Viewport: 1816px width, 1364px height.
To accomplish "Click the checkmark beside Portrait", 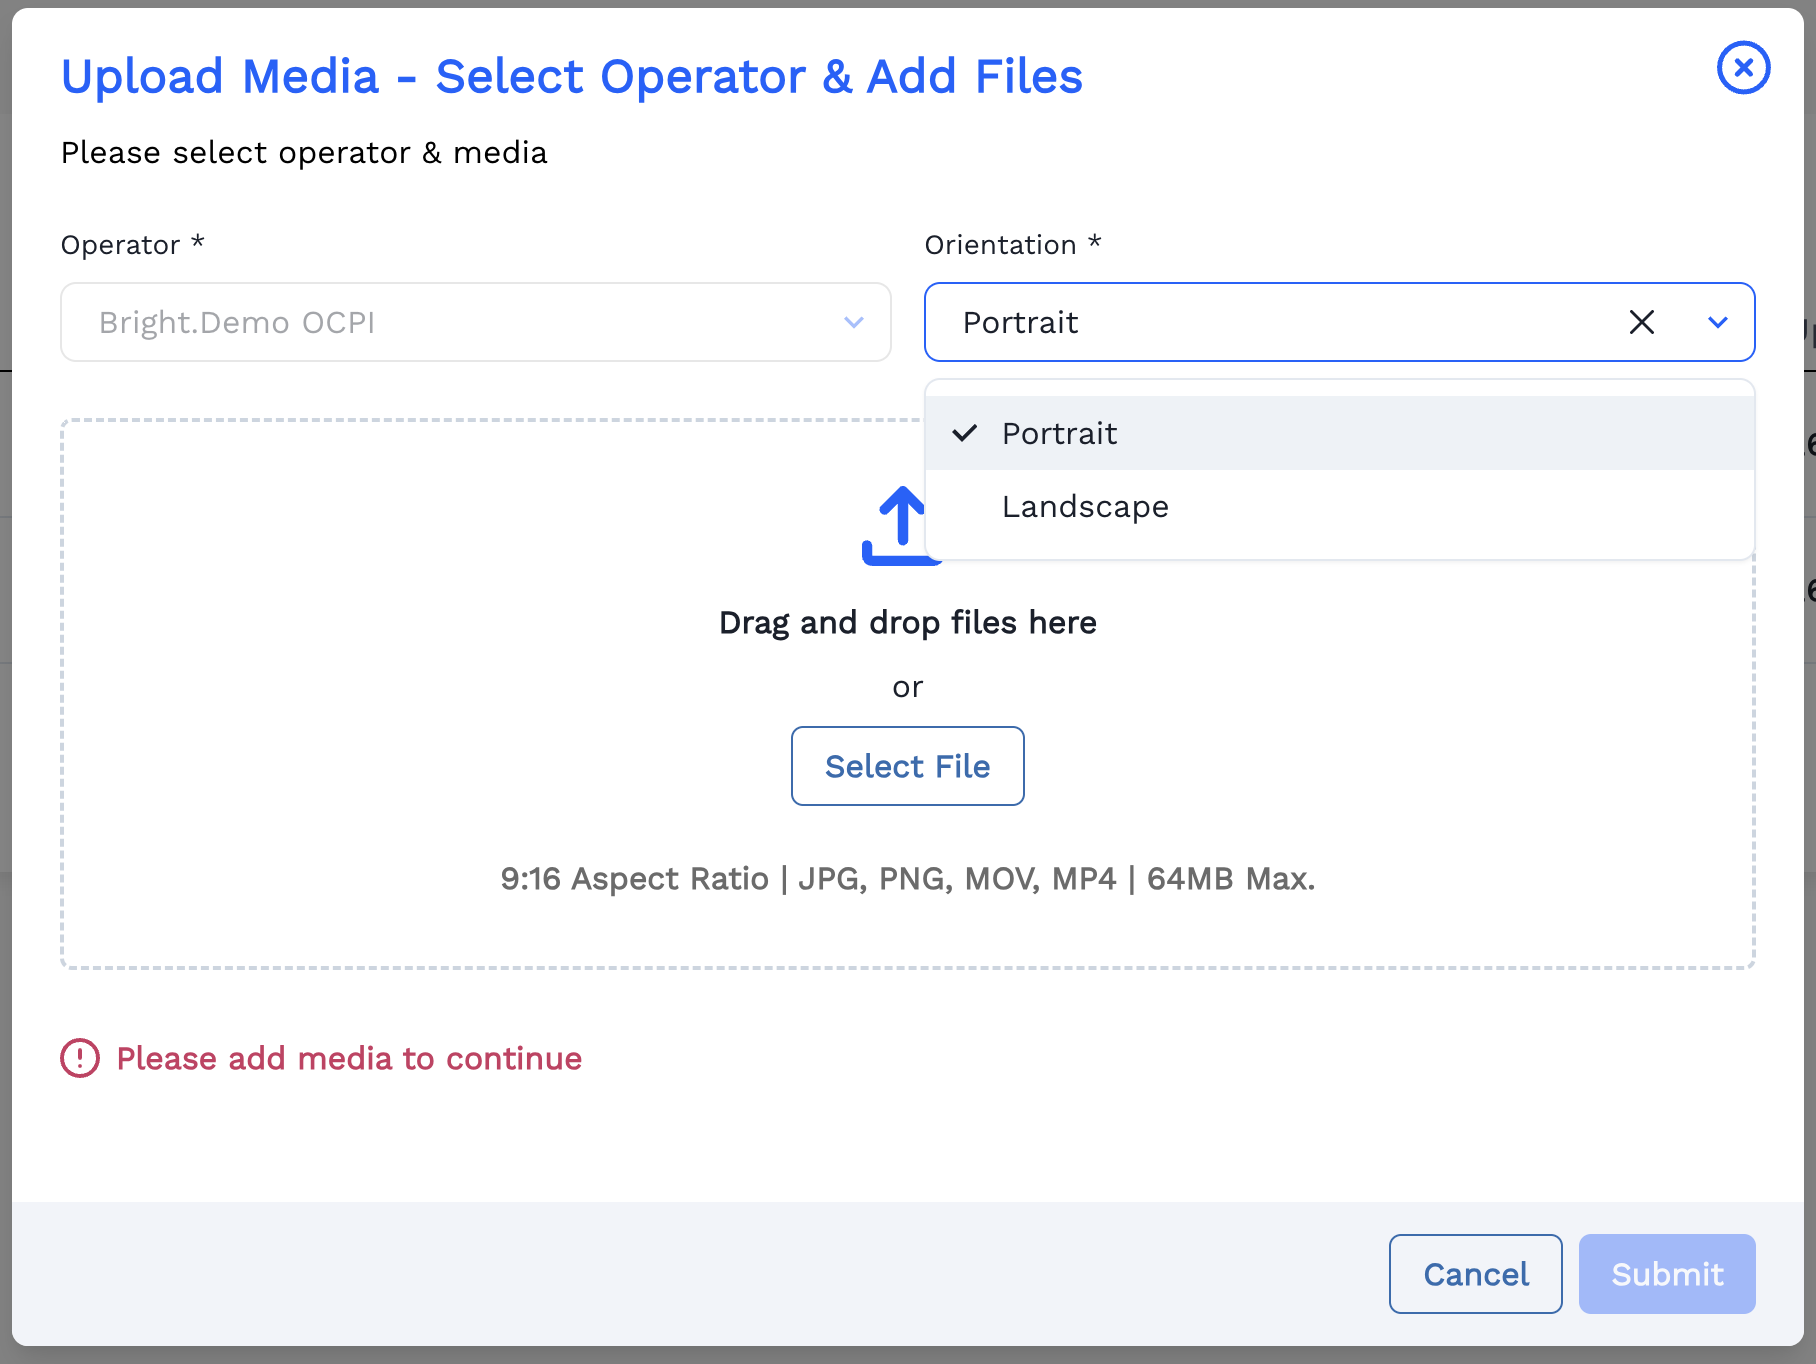I will (964, 433).
